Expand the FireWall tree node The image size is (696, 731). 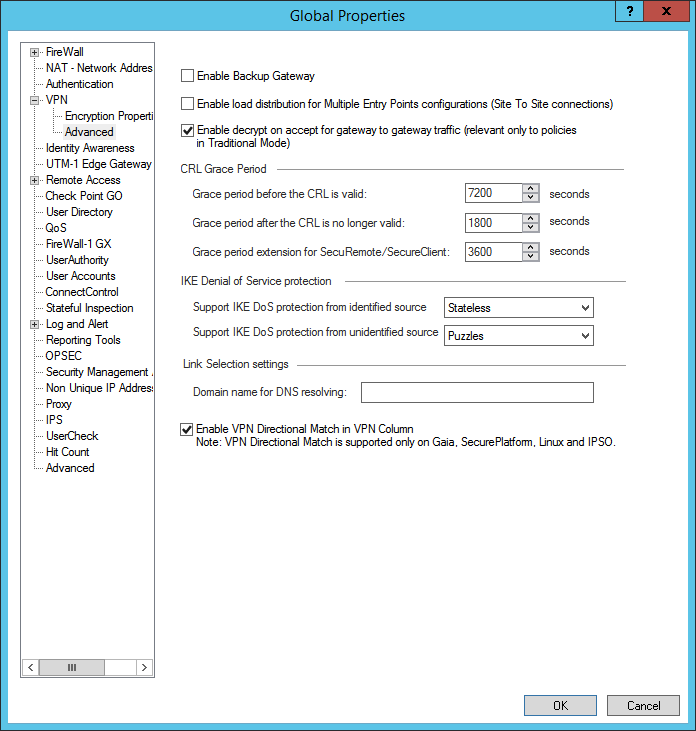35,52
